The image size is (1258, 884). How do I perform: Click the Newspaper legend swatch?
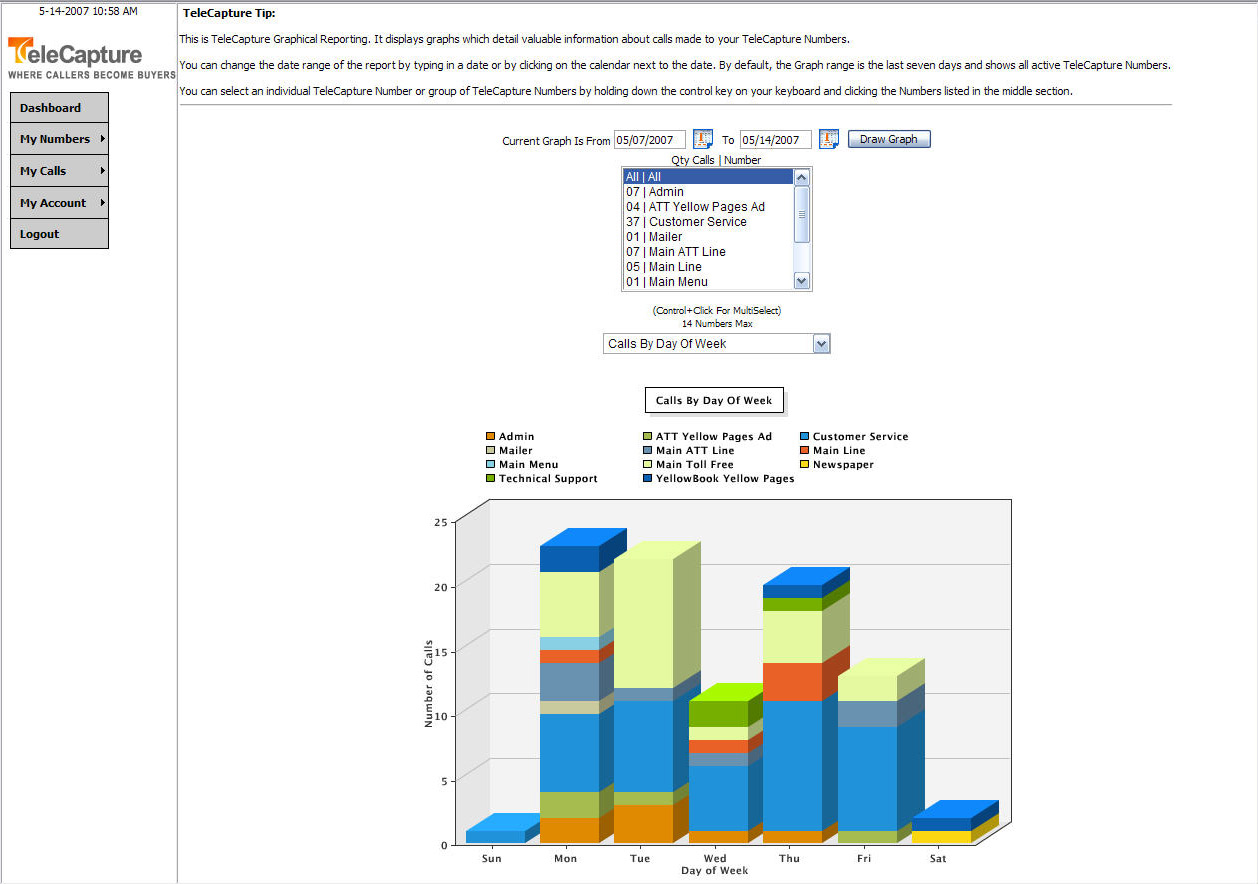point(804,464)
